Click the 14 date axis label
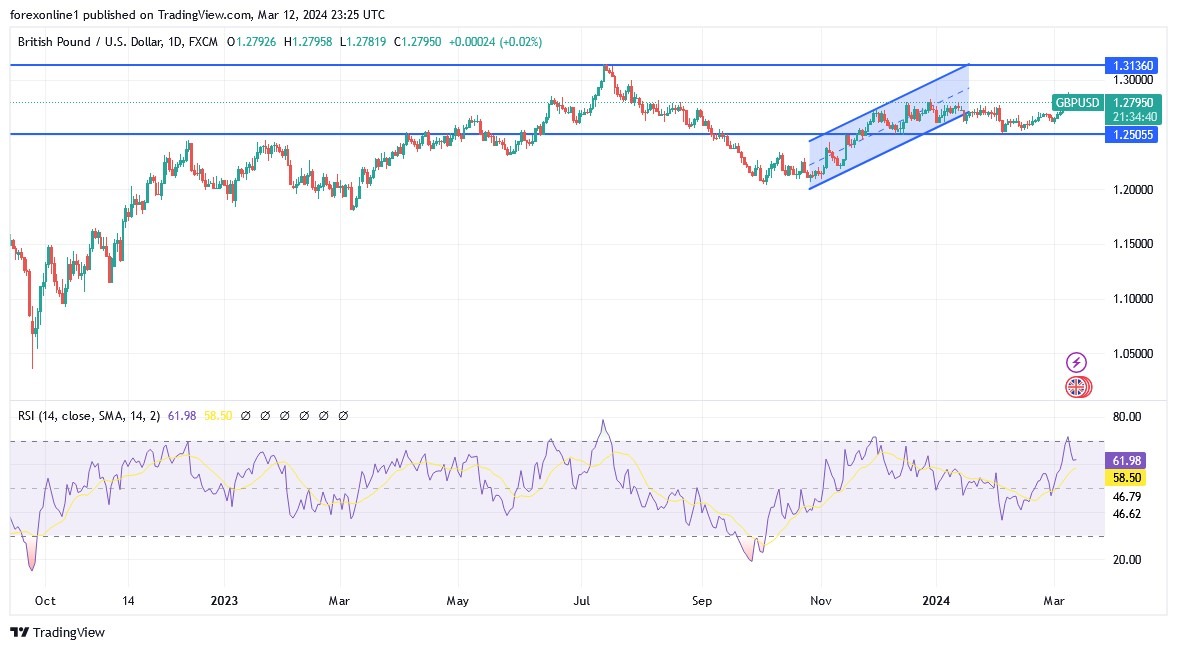This screenshot has height=650, width=1177. pos(128,600)
